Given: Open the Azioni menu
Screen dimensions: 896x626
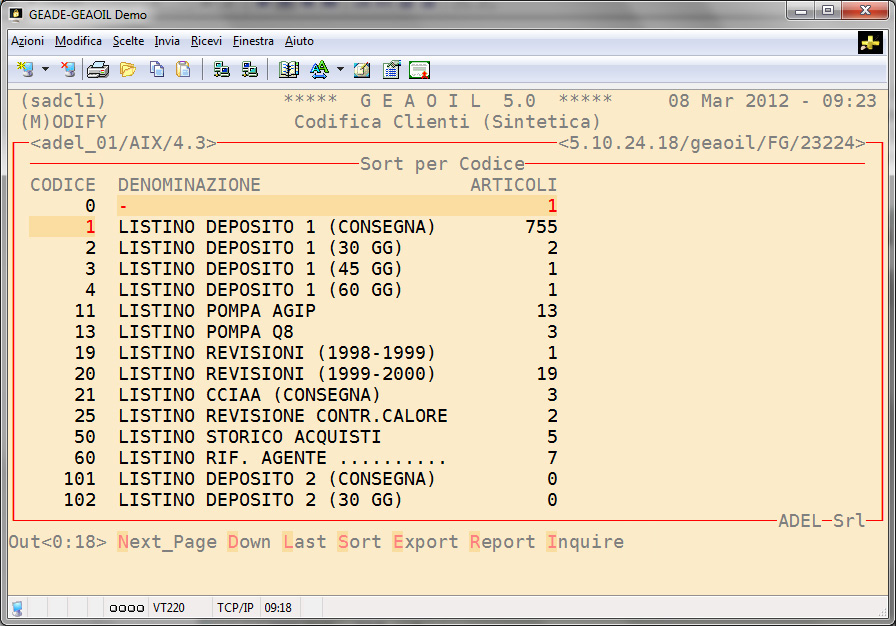Looking at the screenshot, I should point(27,41).
